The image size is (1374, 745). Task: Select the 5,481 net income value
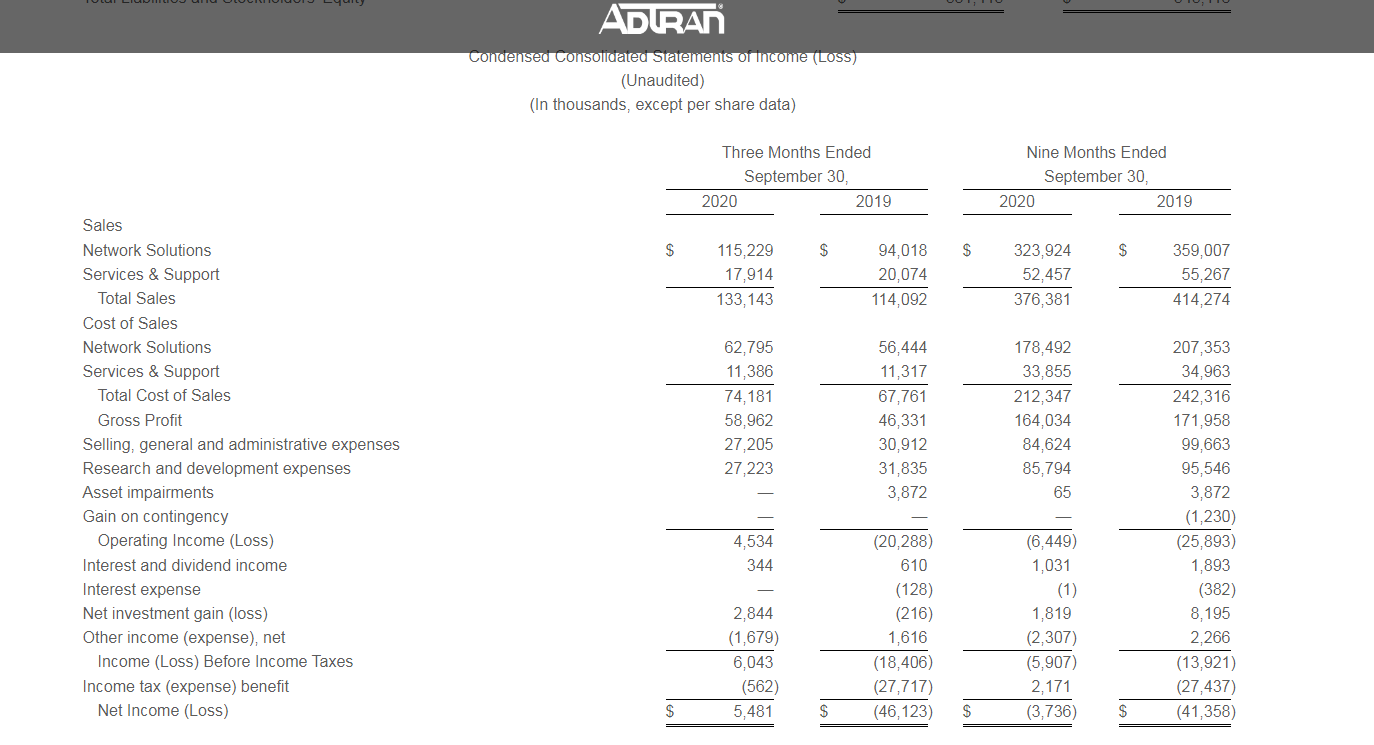point(752,711)
